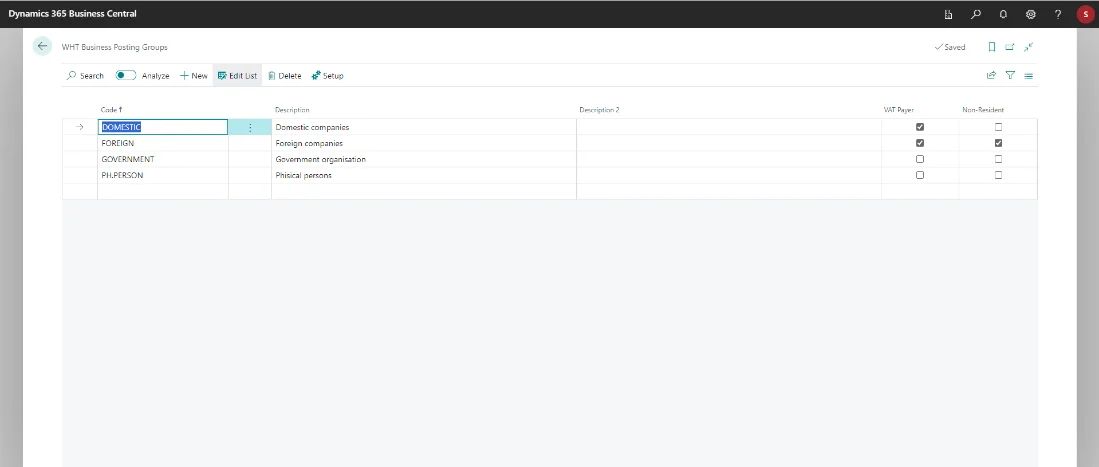Check VAT Payer for GOVERNMENT row
The width and height of the screenshot is (1099, 467).
(x=920, y=159)
